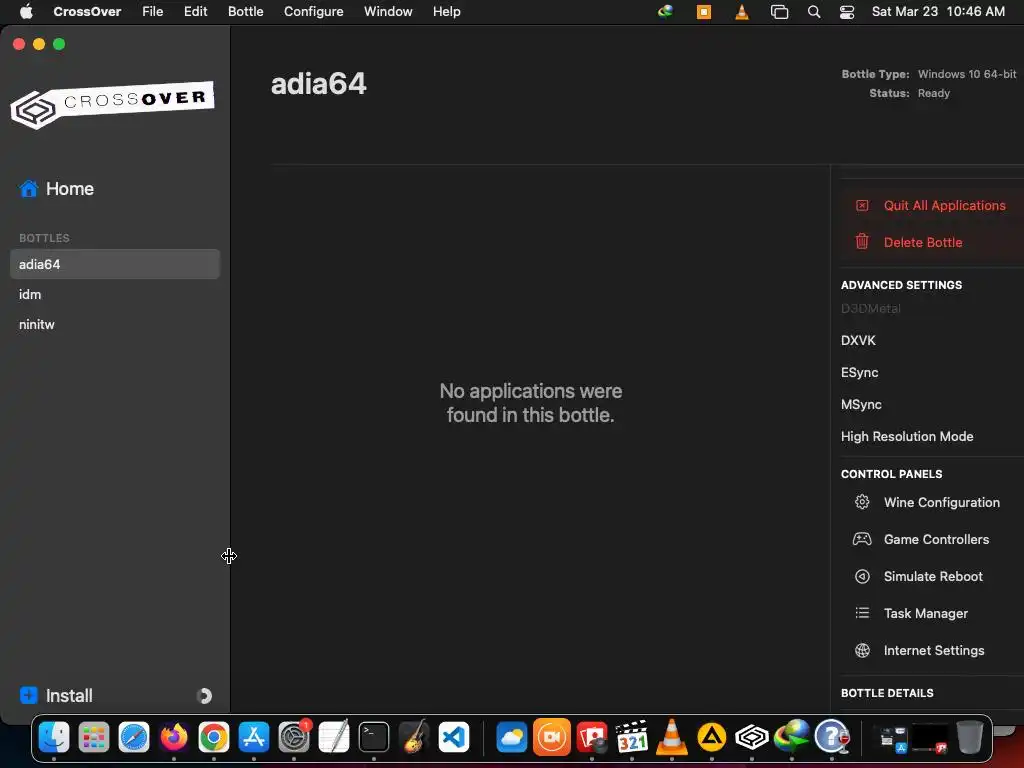Open Safari from the Dock
1024x768 pixels.
134,738
